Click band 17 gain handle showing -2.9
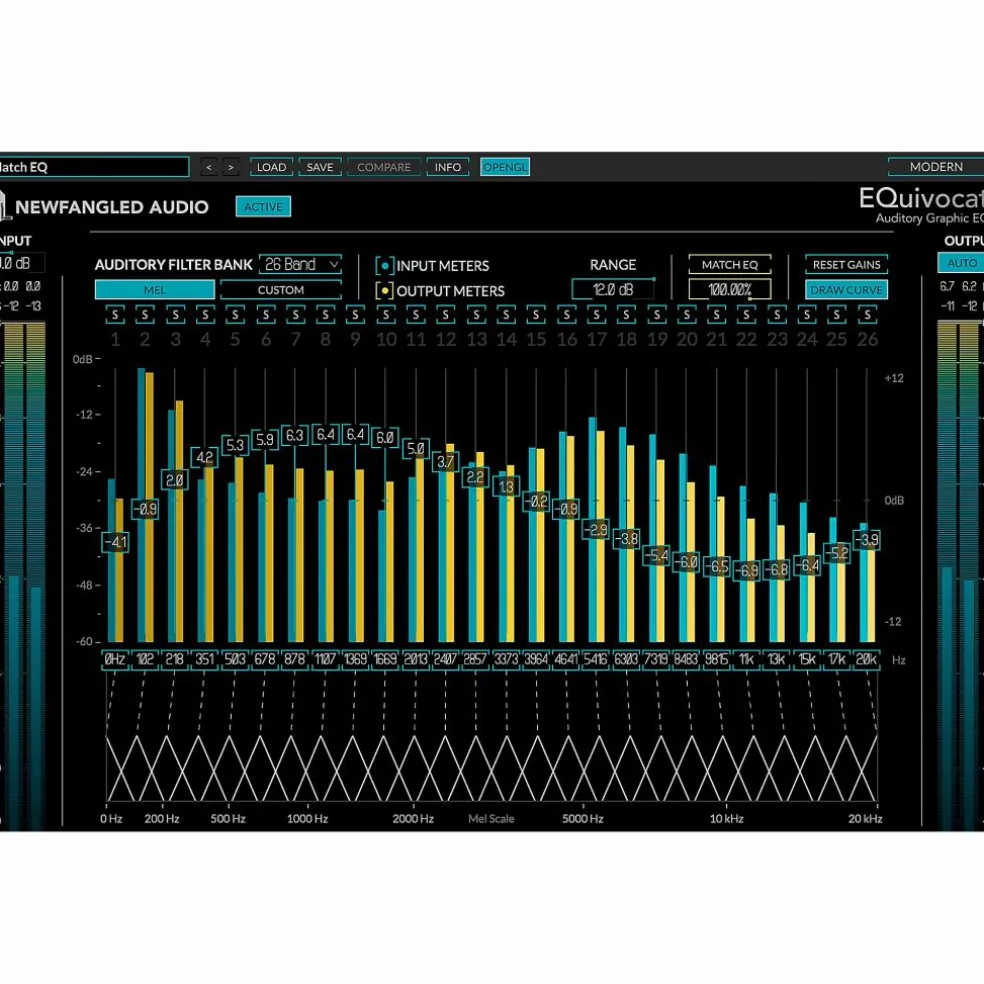The height and width of the screenshot is (984, 984). coord(596,530)
